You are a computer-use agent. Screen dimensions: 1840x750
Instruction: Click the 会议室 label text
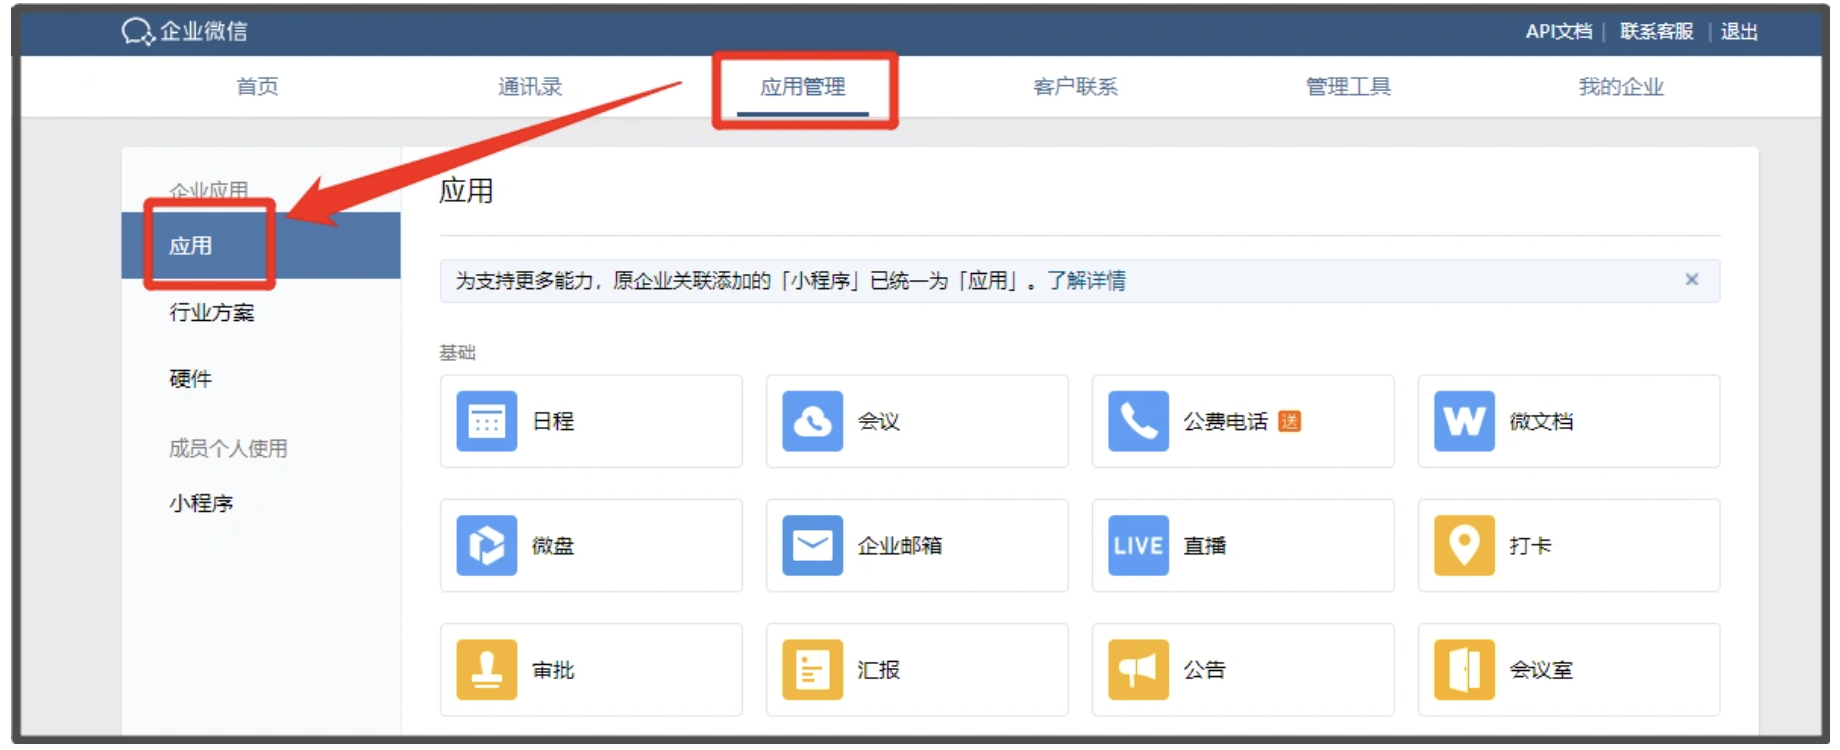(1541, 669)
